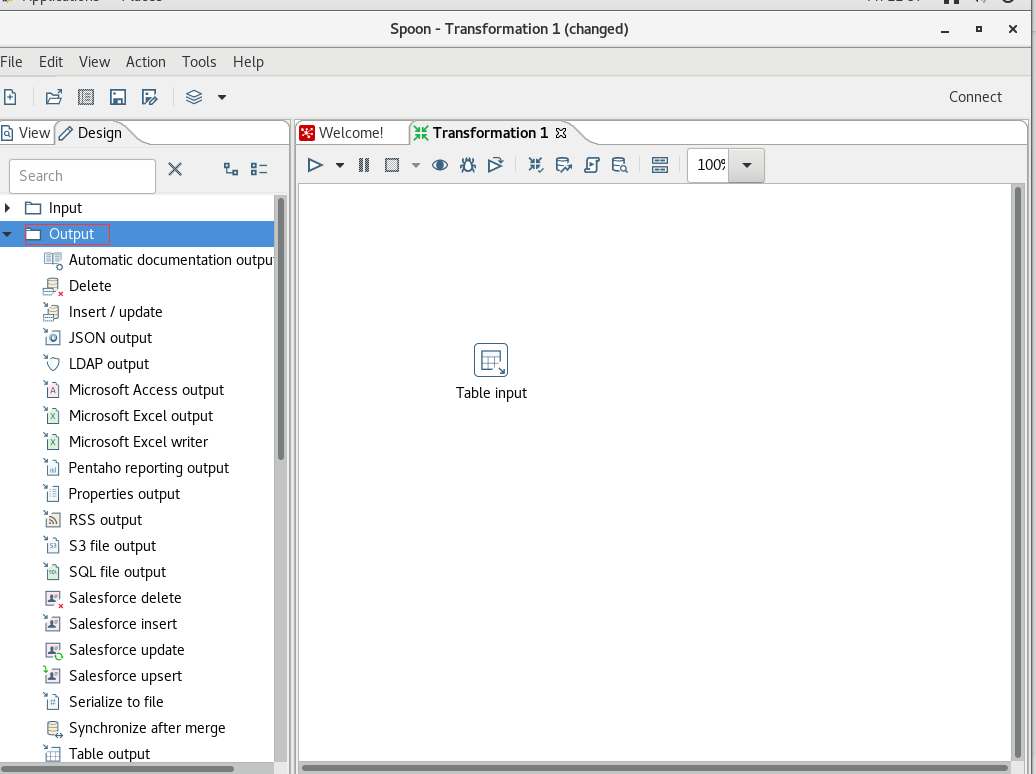Open the Run options dropdown arrow
The width and height of the screenshot is (1036, 774).
[x=340, y=165]
